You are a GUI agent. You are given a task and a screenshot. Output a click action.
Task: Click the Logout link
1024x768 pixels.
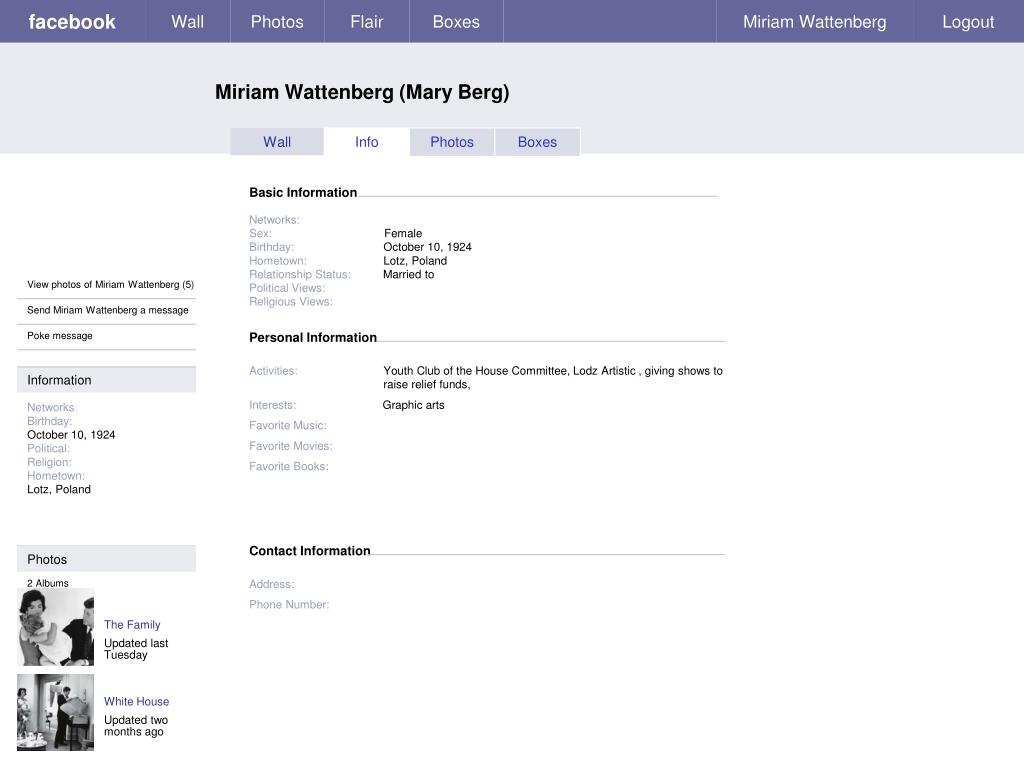tap(968, 22)
